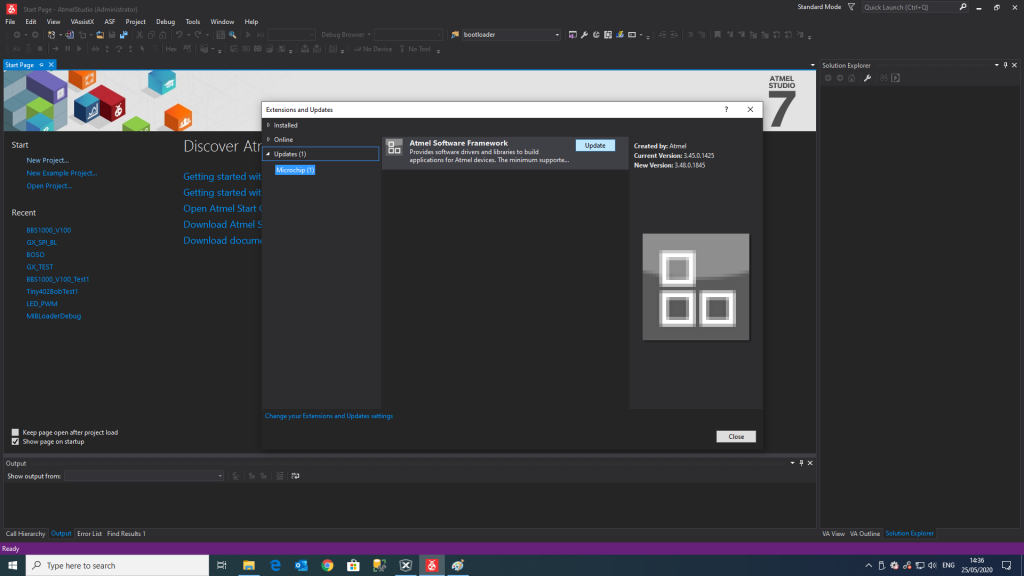Open recent project GX_SPI_BL
Screen dimensions: 1024x576
click(41, 242)
